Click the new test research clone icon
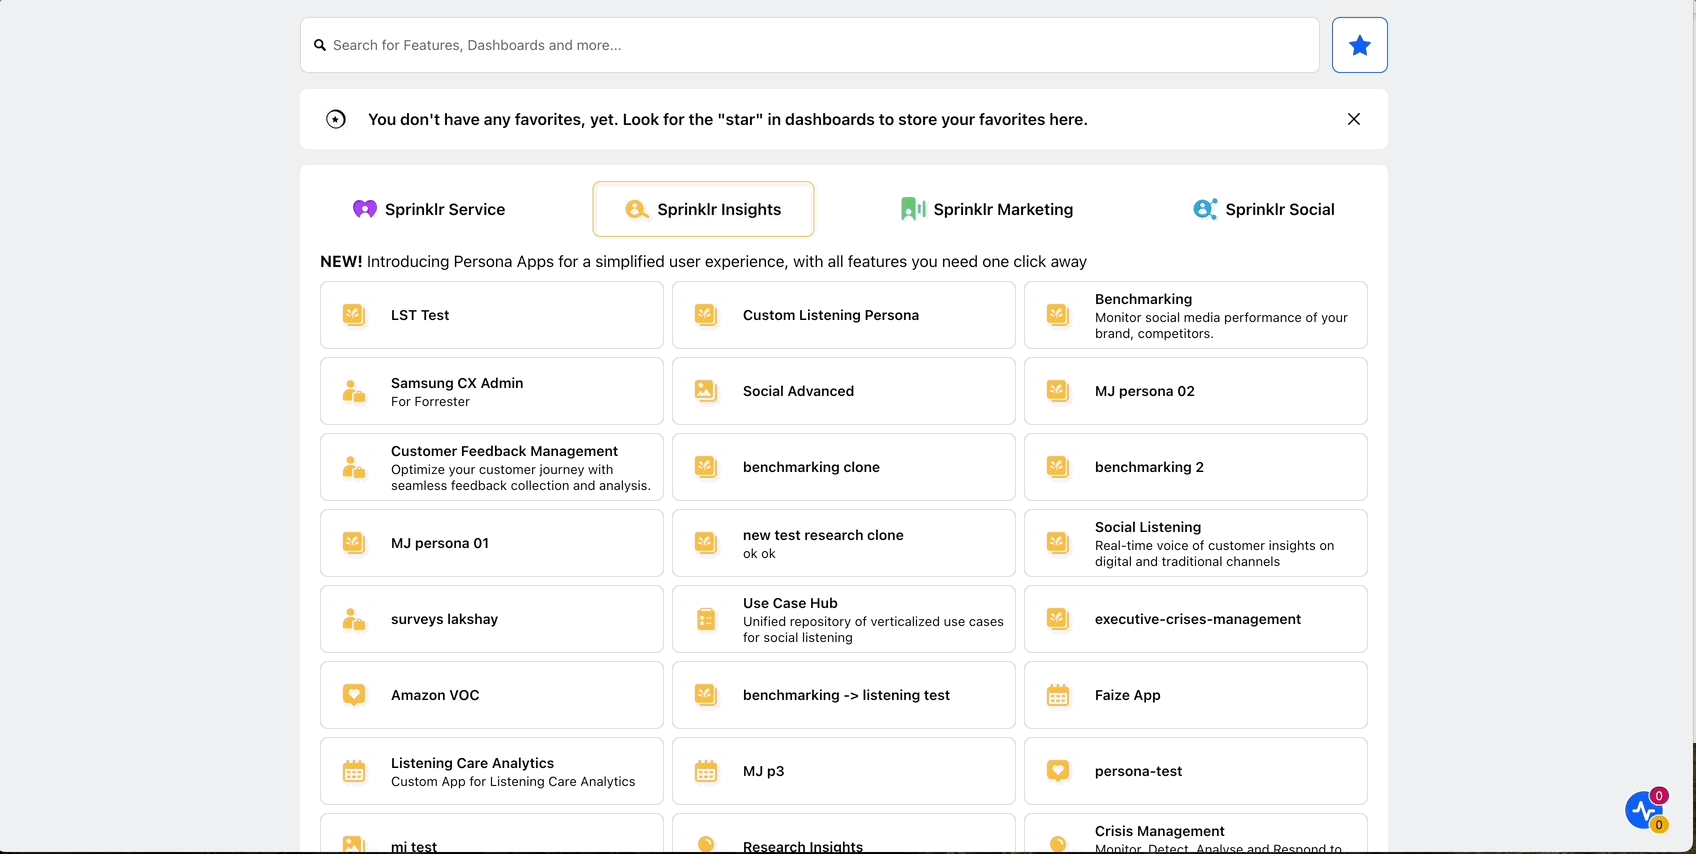The image size is (1696, 854). (x=706, y=543)
